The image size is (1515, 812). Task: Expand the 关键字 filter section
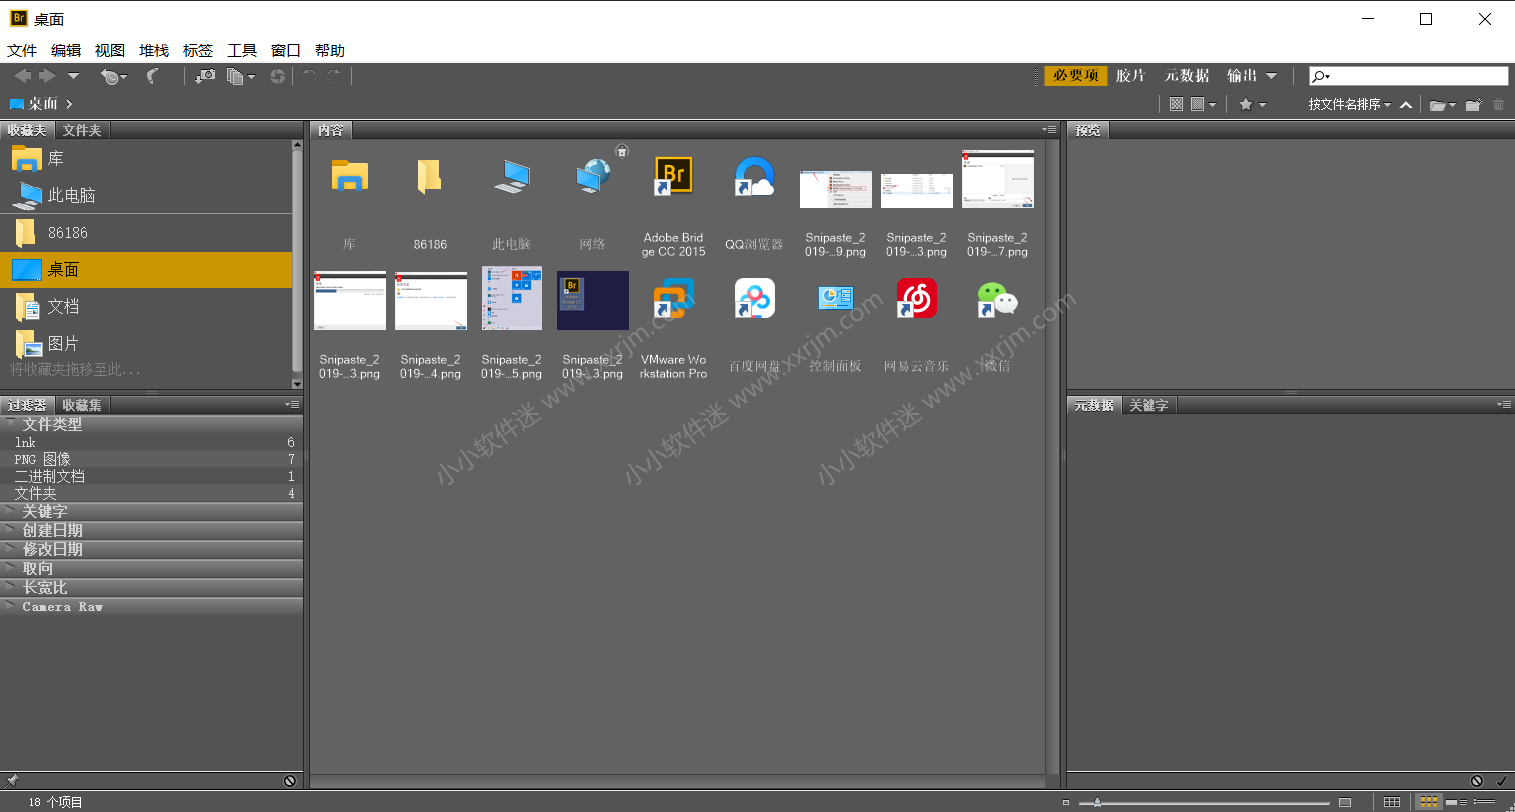[x=152, y=511]
